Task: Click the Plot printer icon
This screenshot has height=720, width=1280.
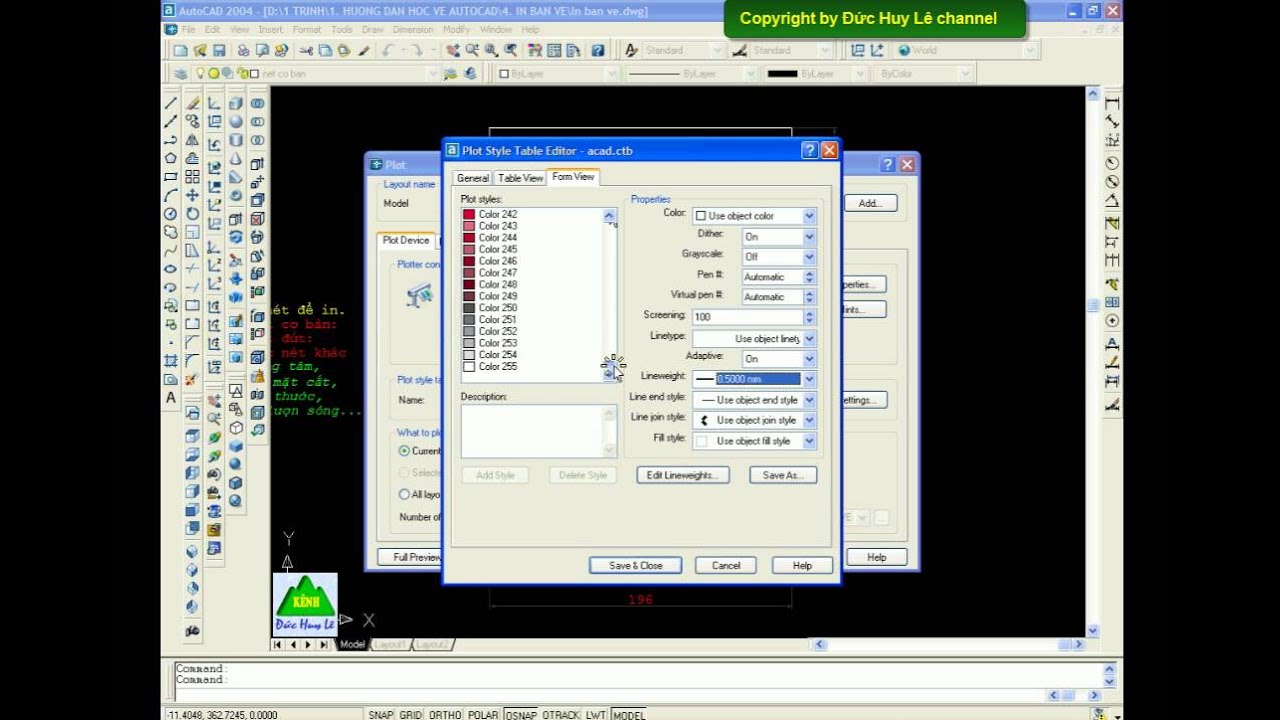Action: (243, 50)
